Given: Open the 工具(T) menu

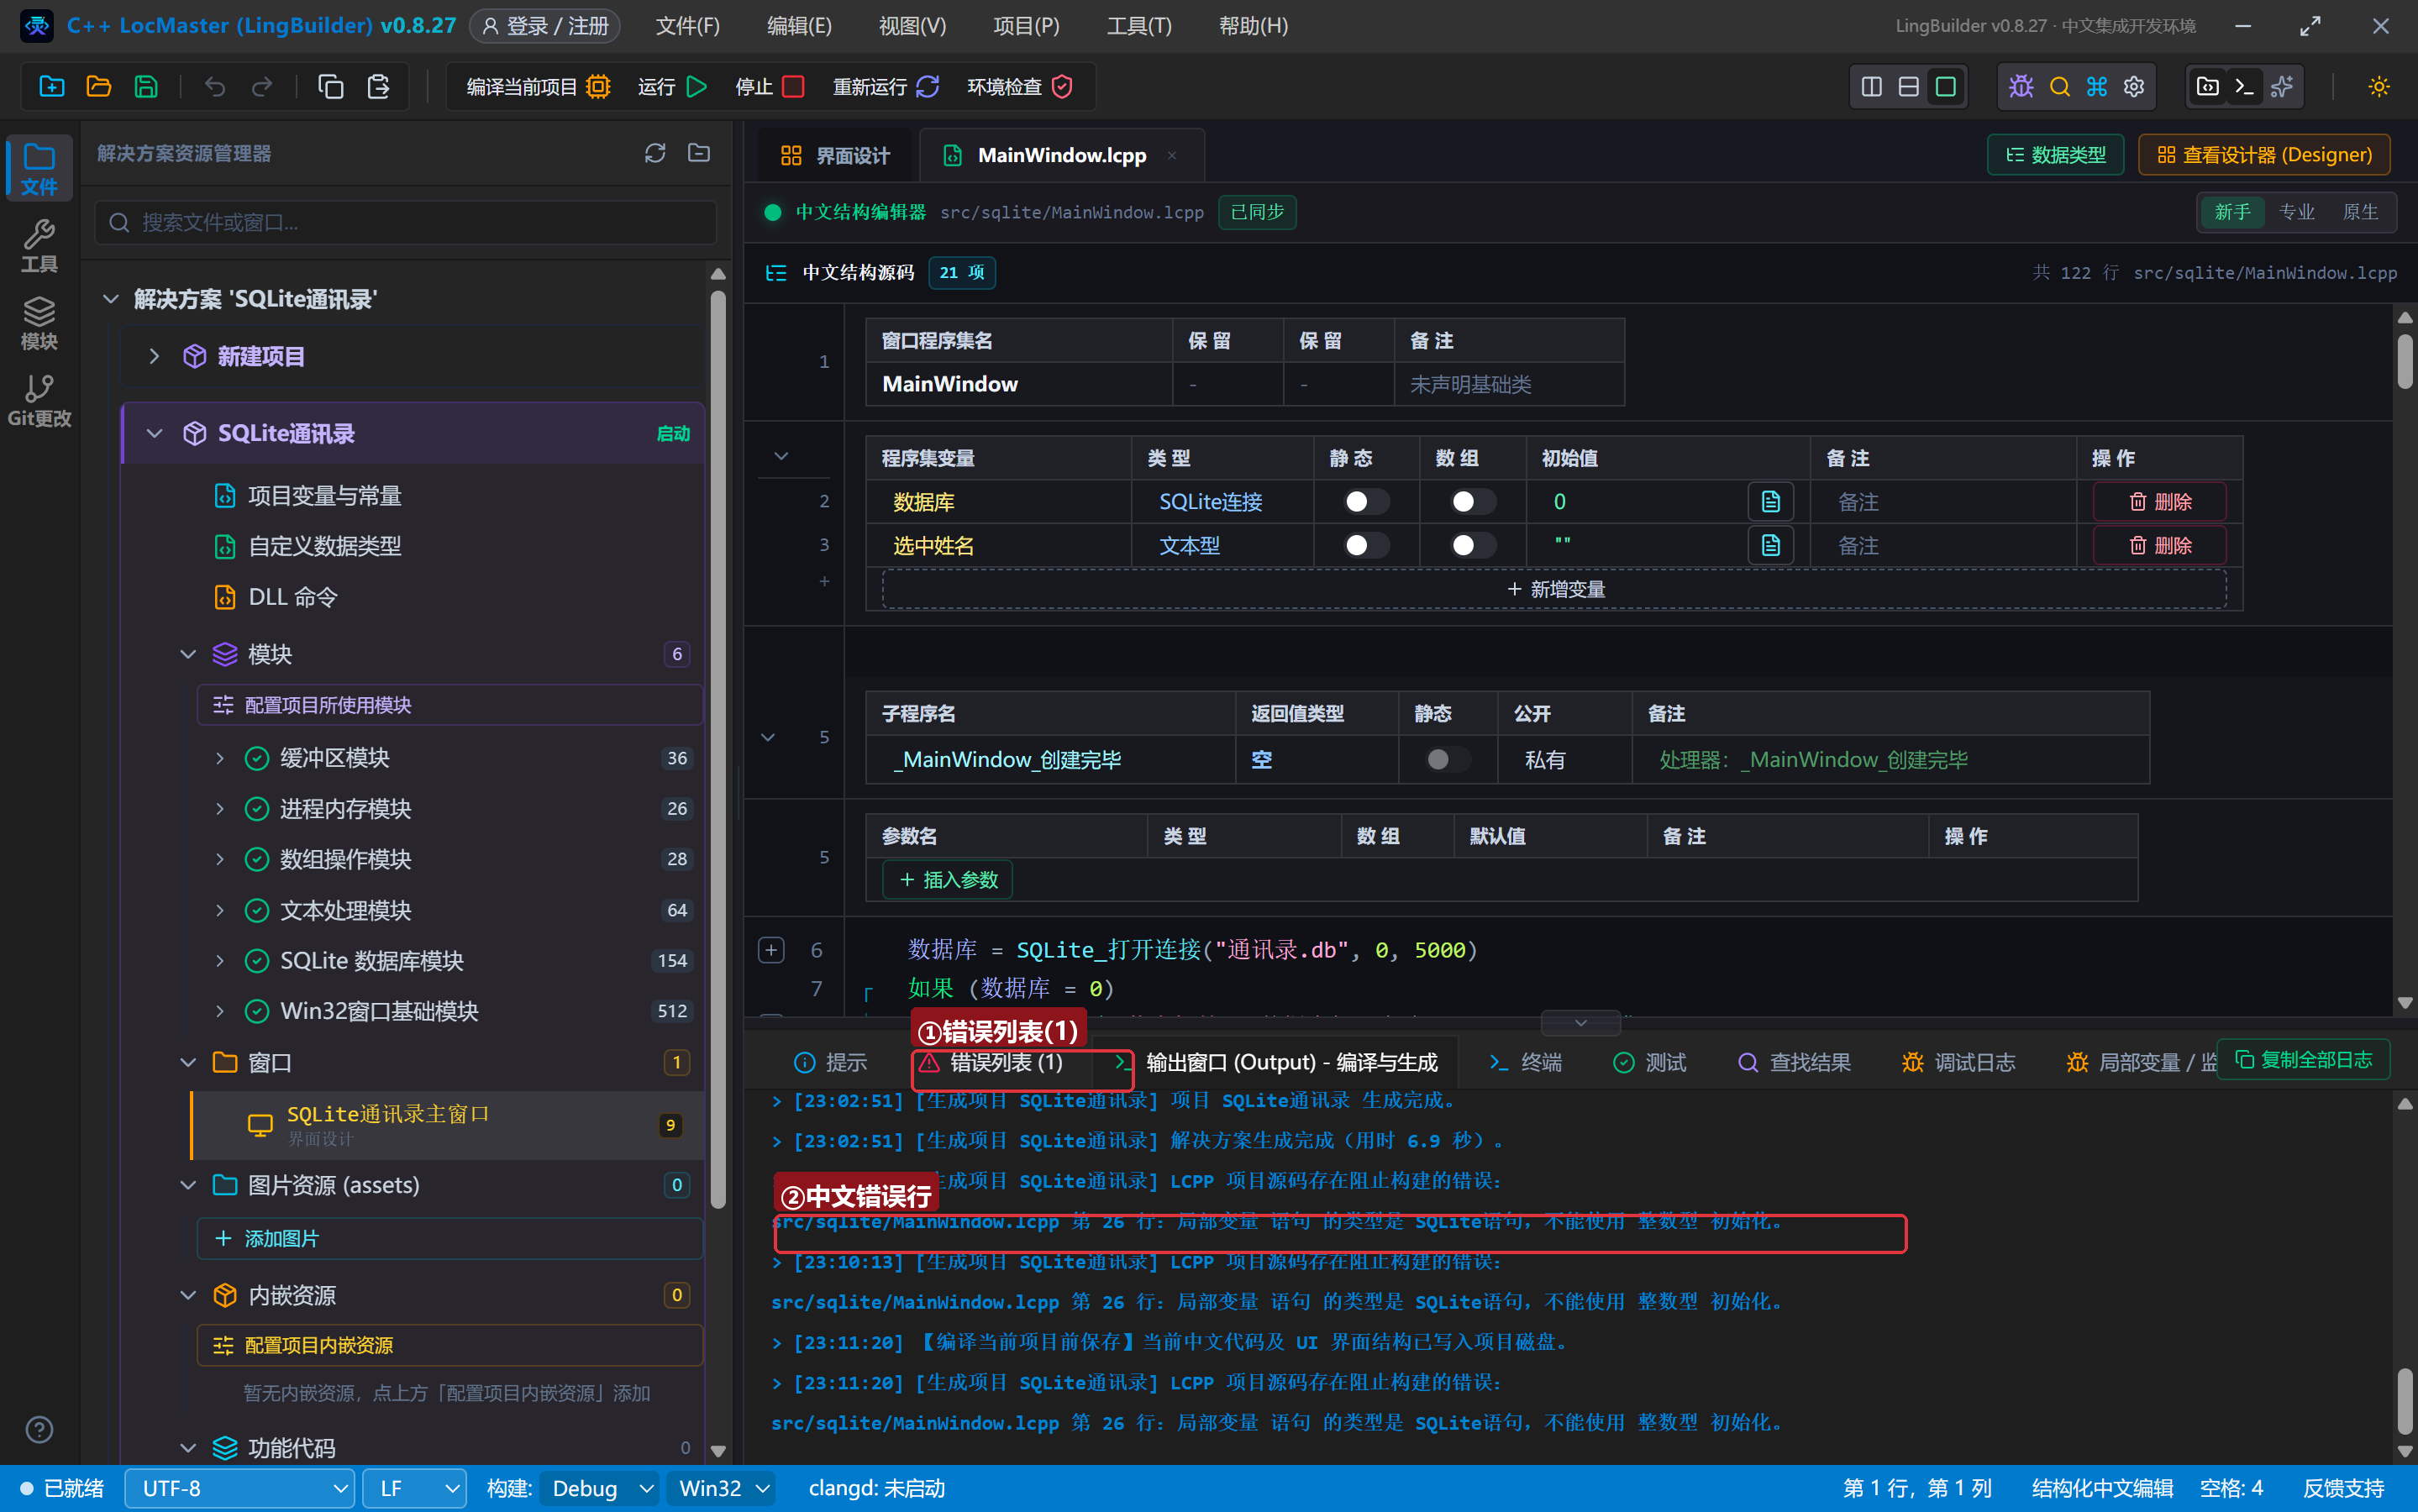Looking at the screenshot, I should (x=1139, y=26).
